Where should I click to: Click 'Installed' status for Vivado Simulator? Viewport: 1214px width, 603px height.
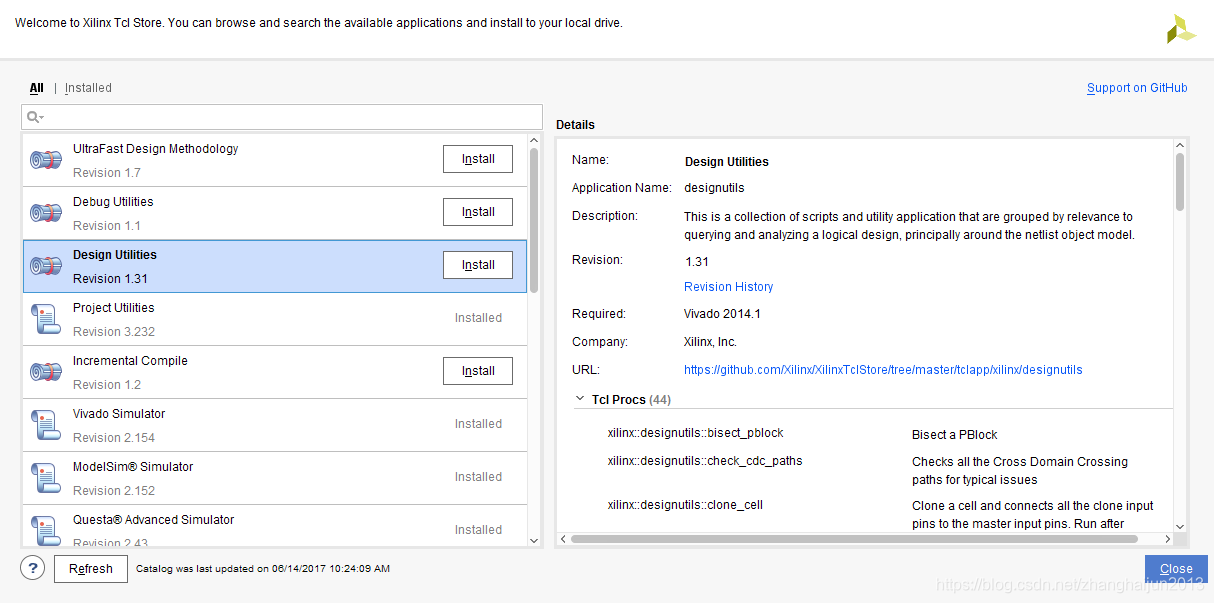(x=478, y=424)
